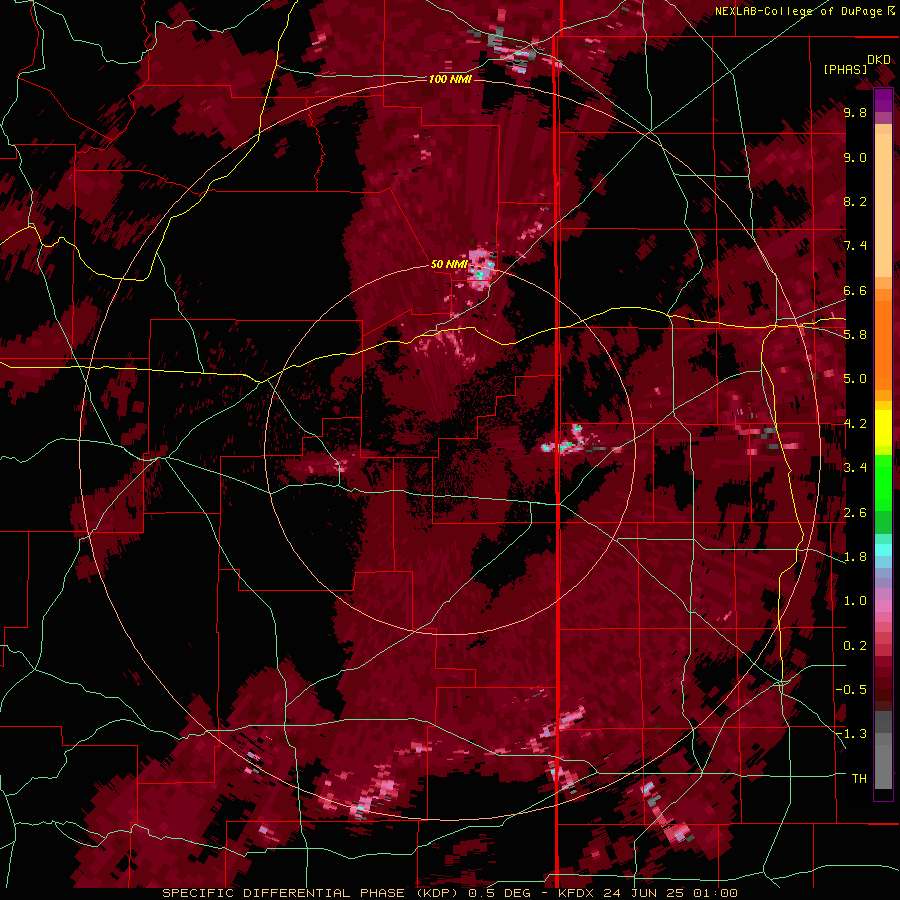The image size is (900, 900).
Task: Select the -0.5 legend value
Action: point(851,690)
